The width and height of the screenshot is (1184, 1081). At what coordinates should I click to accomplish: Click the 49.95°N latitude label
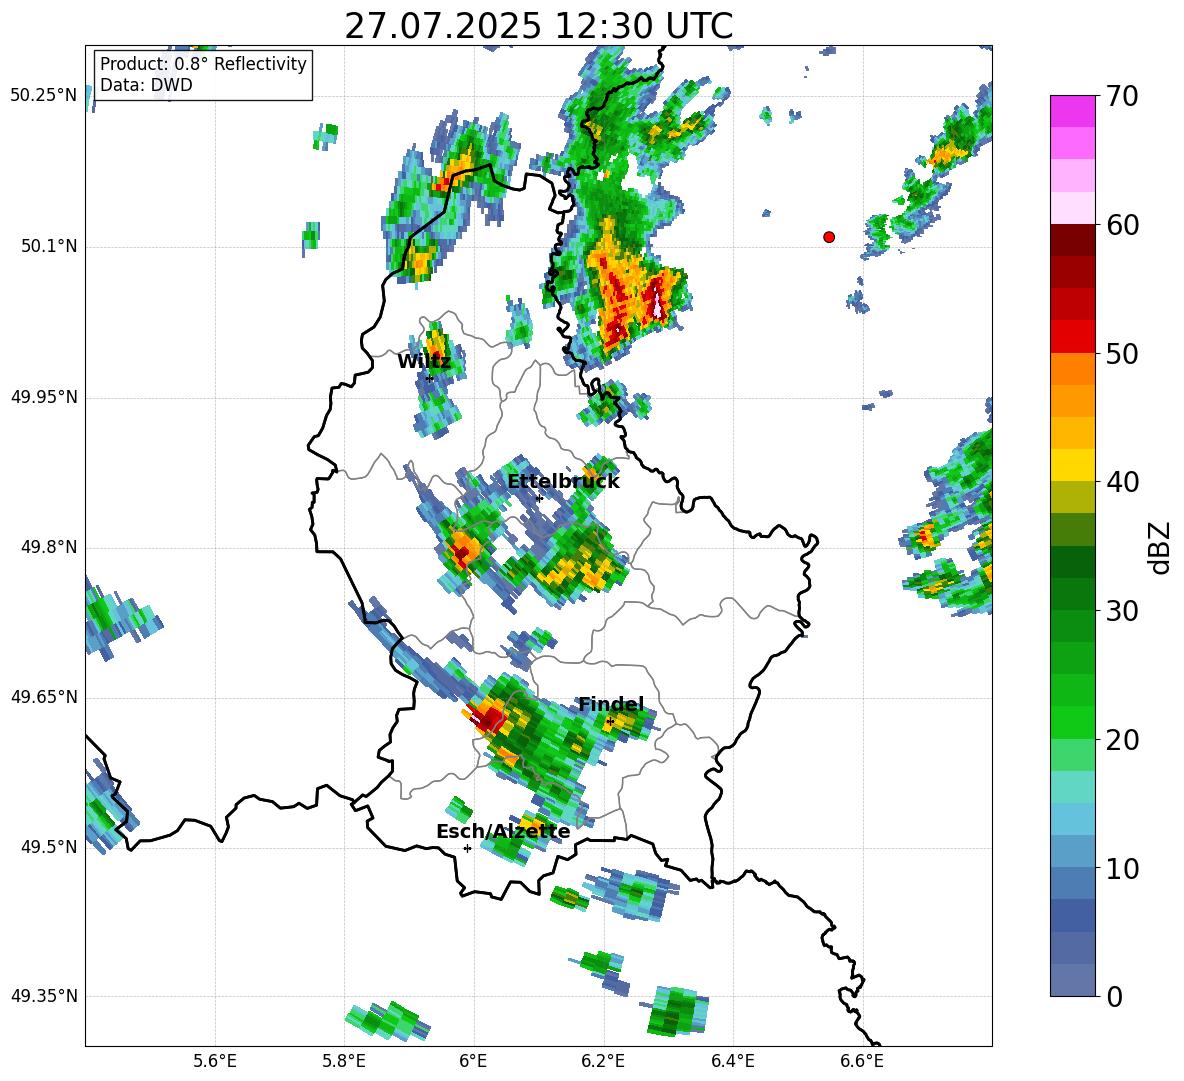point(44,397)
